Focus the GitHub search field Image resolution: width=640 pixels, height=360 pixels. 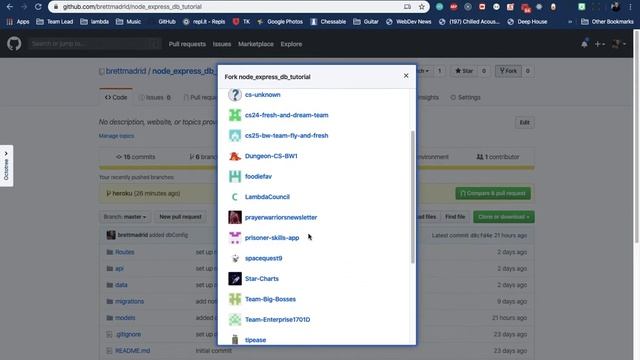(95, 44)
